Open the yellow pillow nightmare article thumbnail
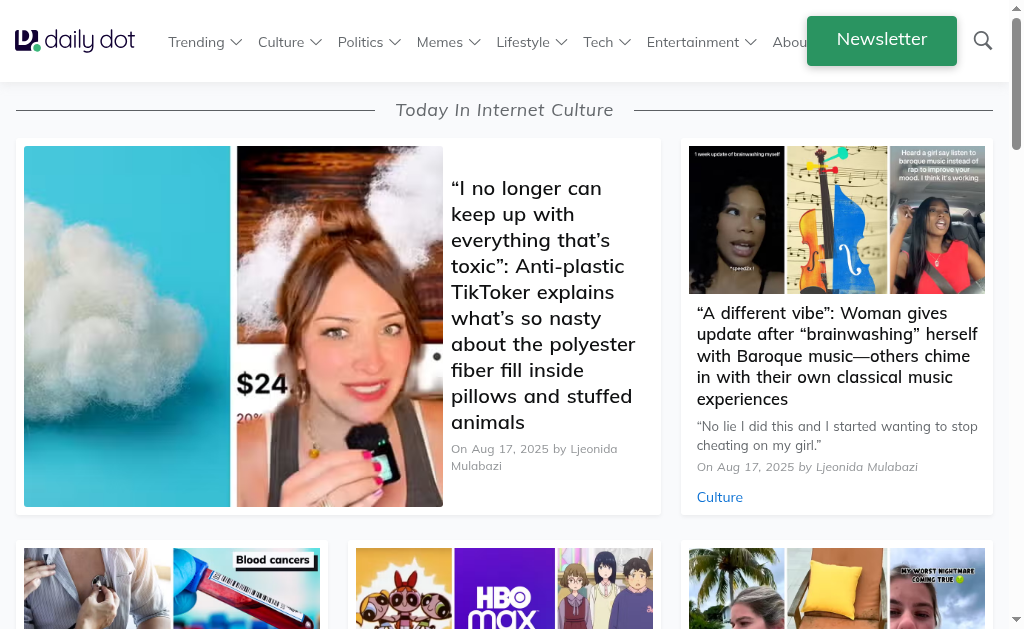This screenshot has height=629, width=1024. pyautogui.click(x=837, y=589)
